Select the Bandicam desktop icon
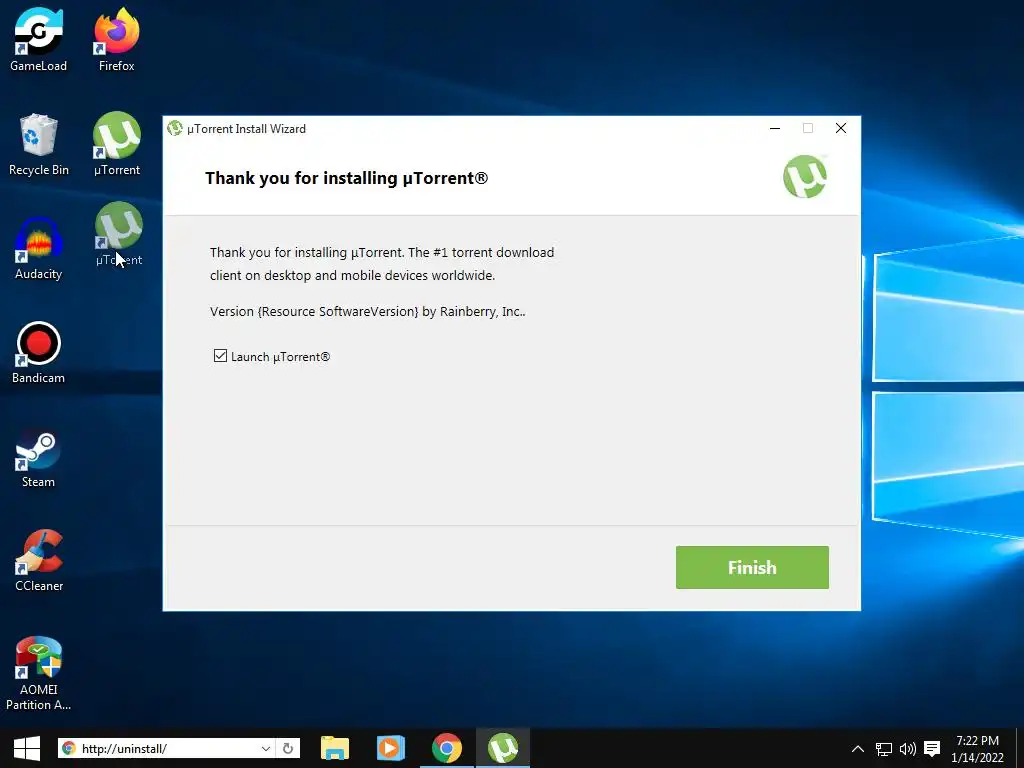This screenshot has height=768, width=1024. (x=39, y=353)
